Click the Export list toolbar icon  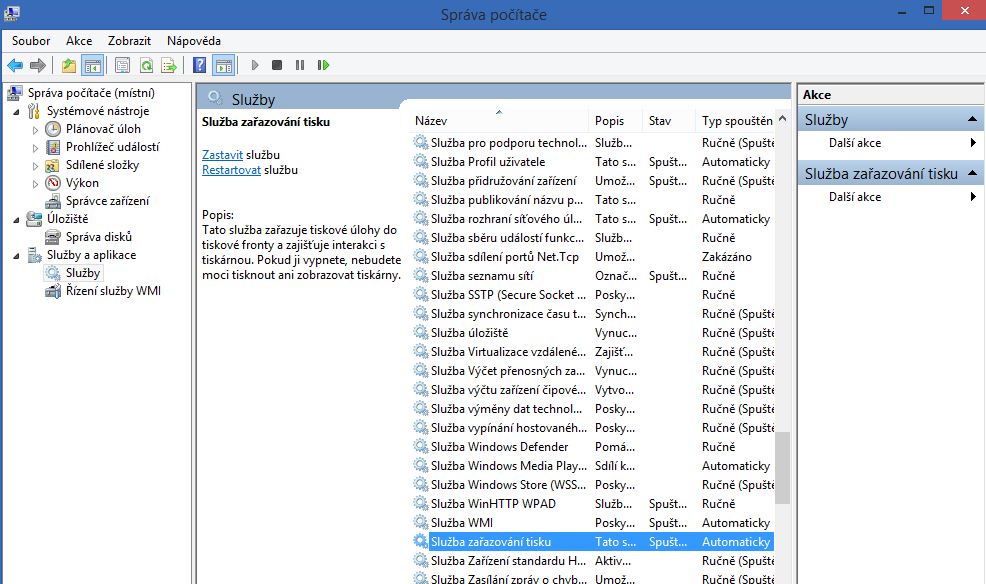click(169, 65)
